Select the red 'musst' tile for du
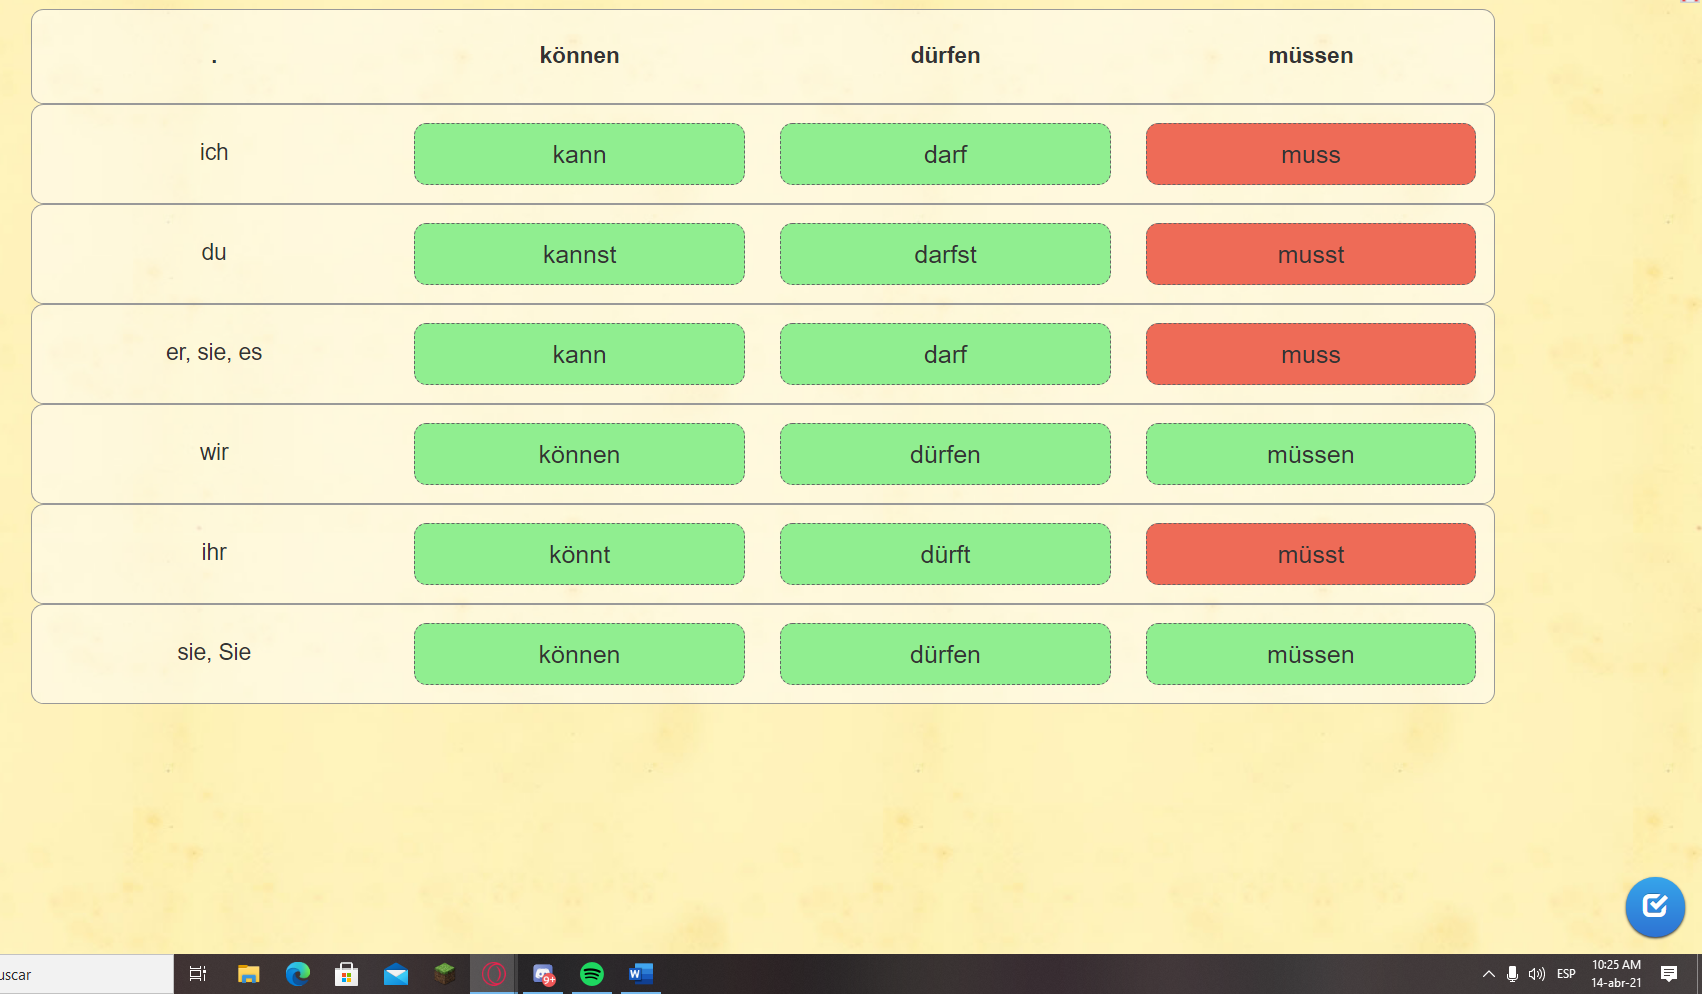 pos(1310,254)
